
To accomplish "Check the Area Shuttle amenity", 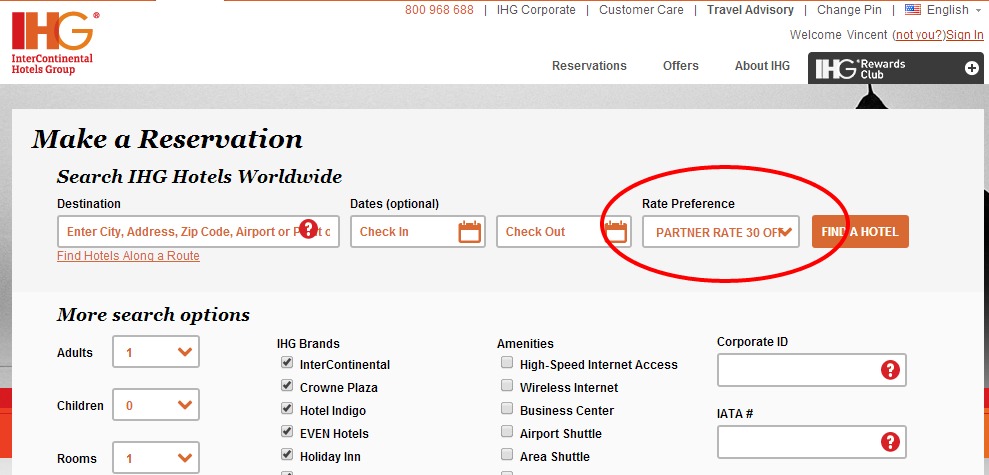I will (x=506, y=454).
